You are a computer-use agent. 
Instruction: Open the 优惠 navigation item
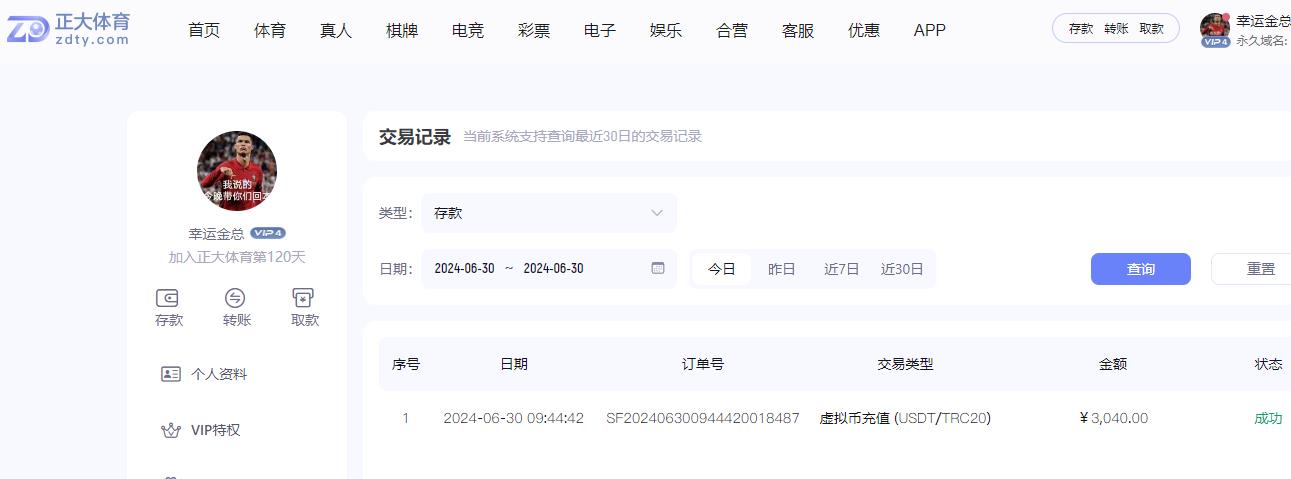864,30
